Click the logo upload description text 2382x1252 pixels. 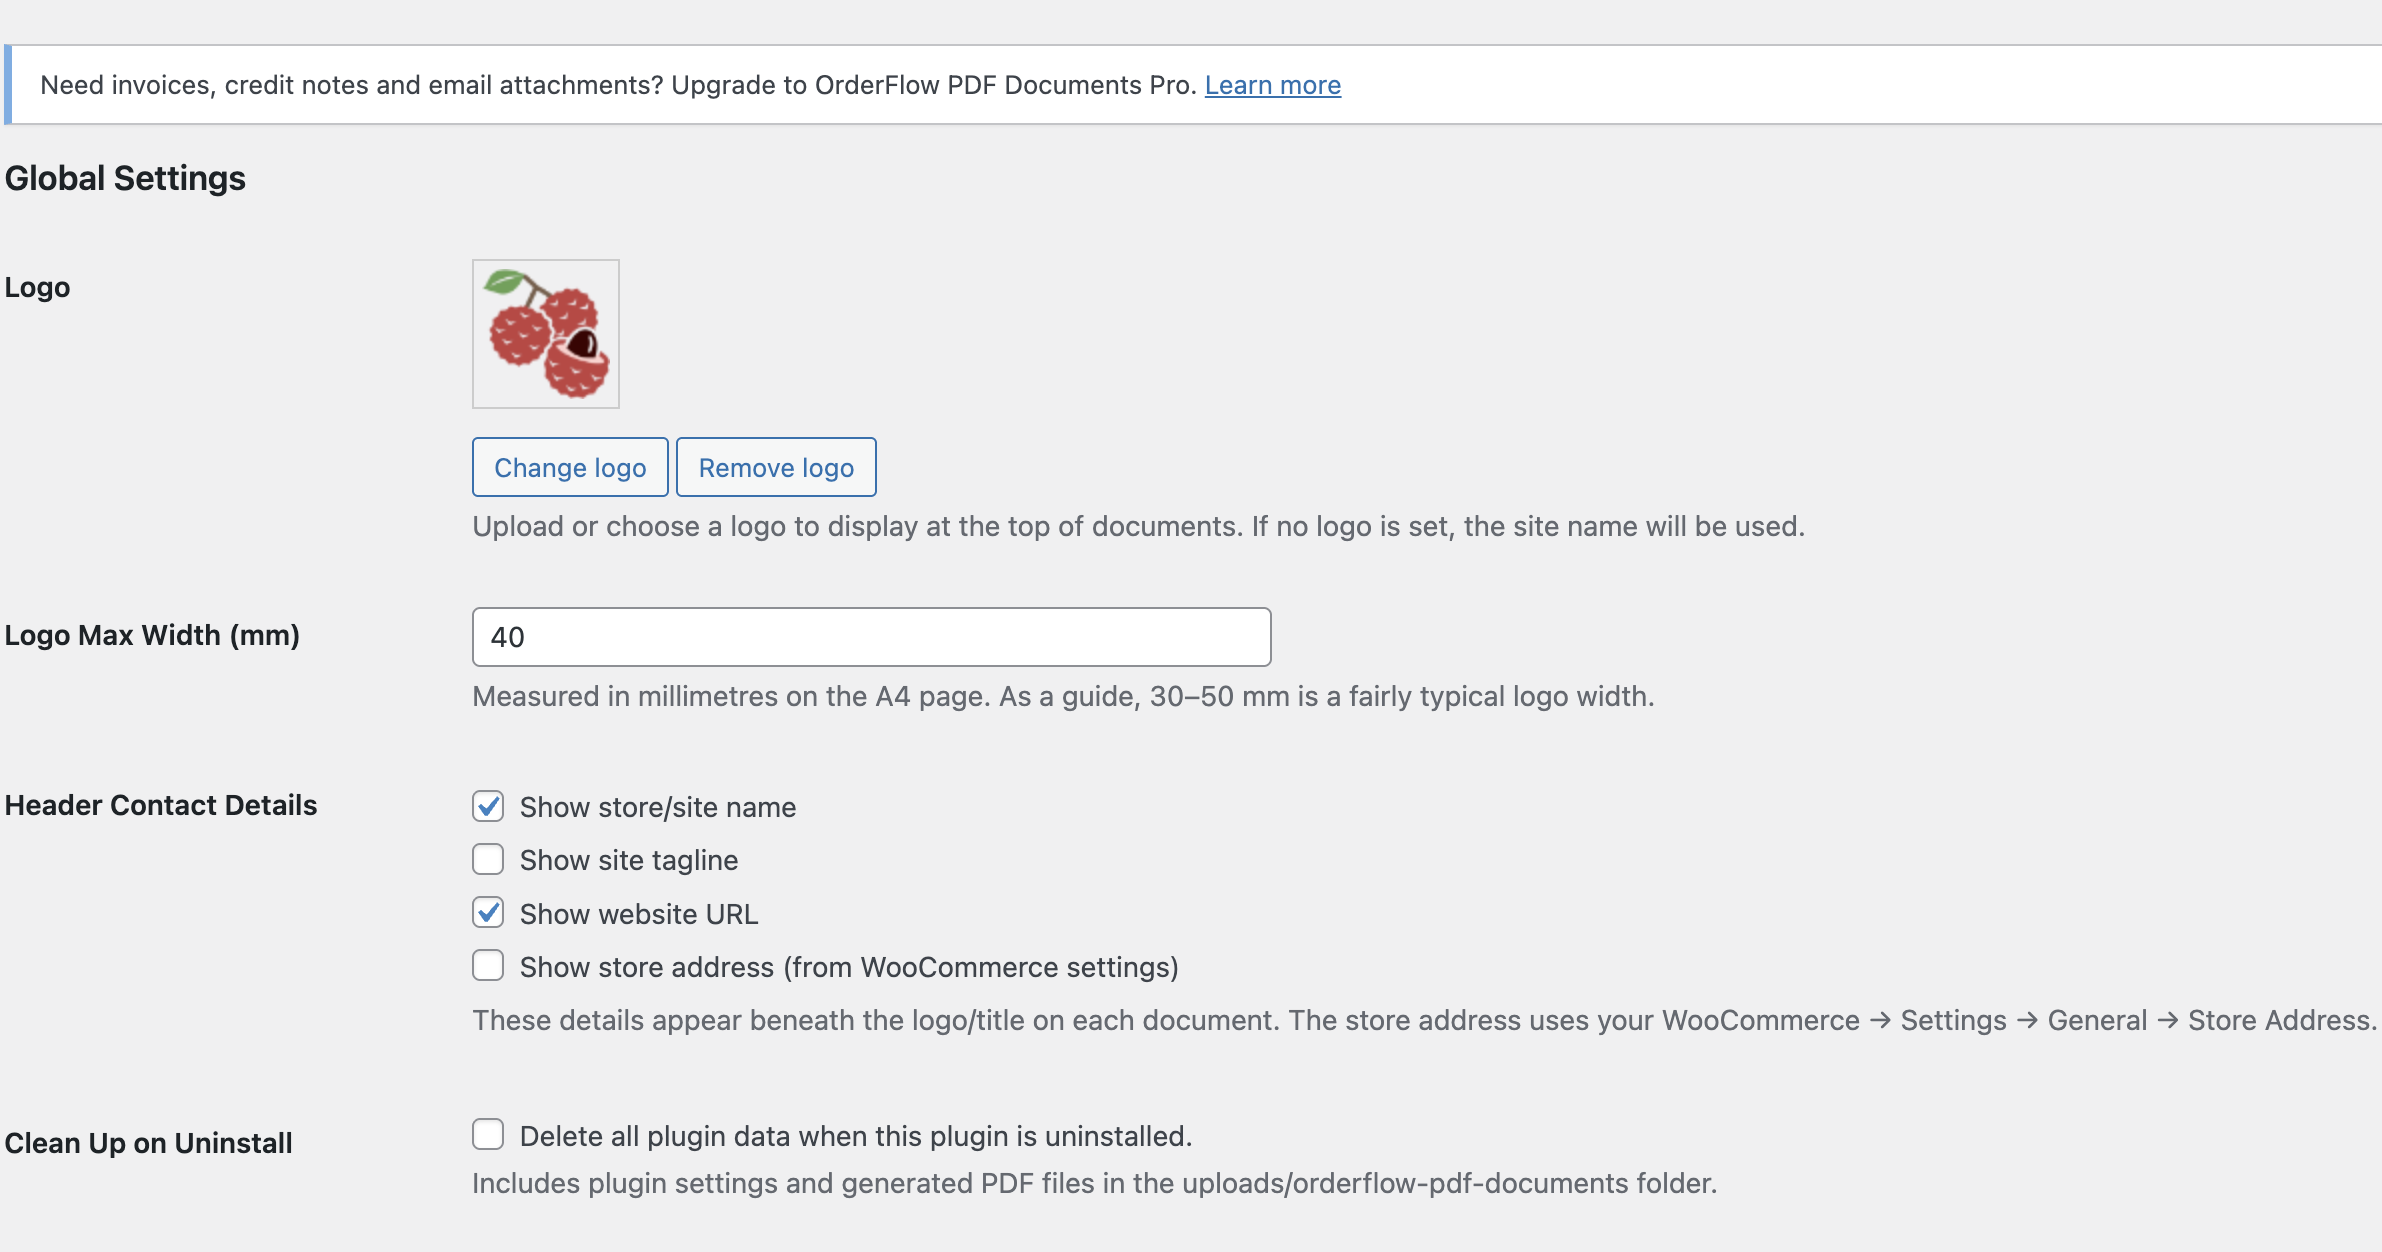(1138, 526)
